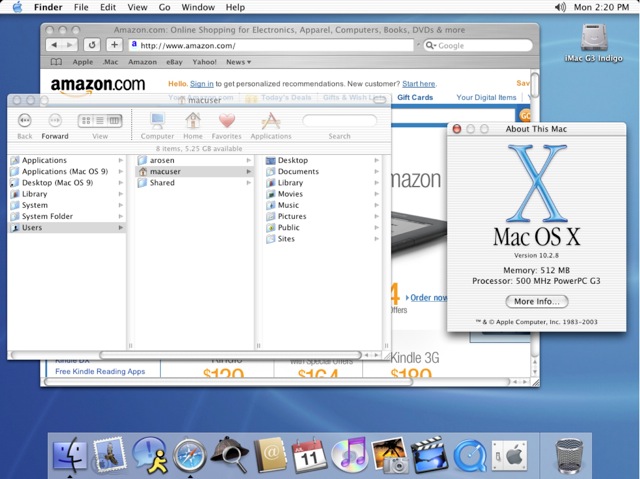Click More Info button
This screenshot has height=479, width=640.
[x=537, y=302]
